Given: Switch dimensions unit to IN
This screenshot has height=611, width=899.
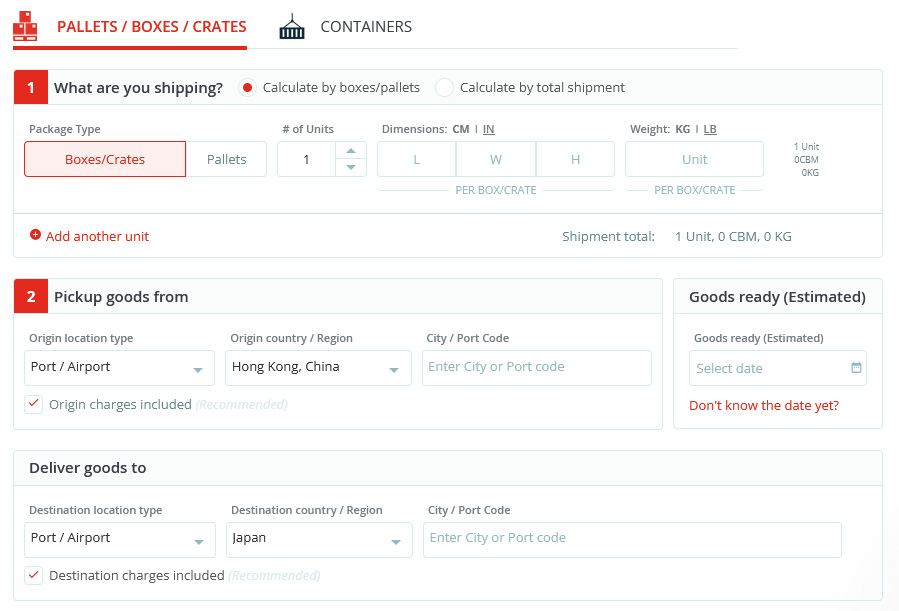Looking at the screenshot, I should 489,129.
